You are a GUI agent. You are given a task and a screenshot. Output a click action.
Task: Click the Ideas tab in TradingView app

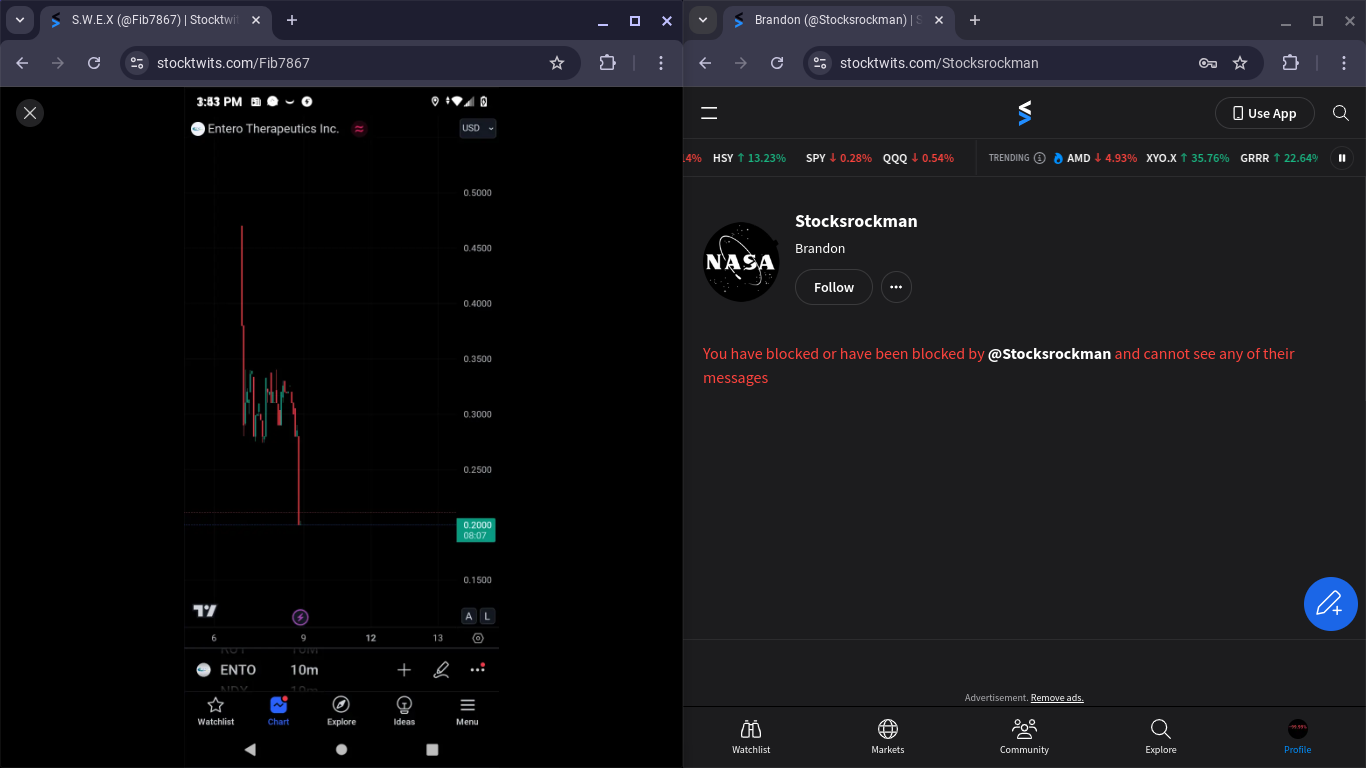pyautogui.click(x=404, y=711)
